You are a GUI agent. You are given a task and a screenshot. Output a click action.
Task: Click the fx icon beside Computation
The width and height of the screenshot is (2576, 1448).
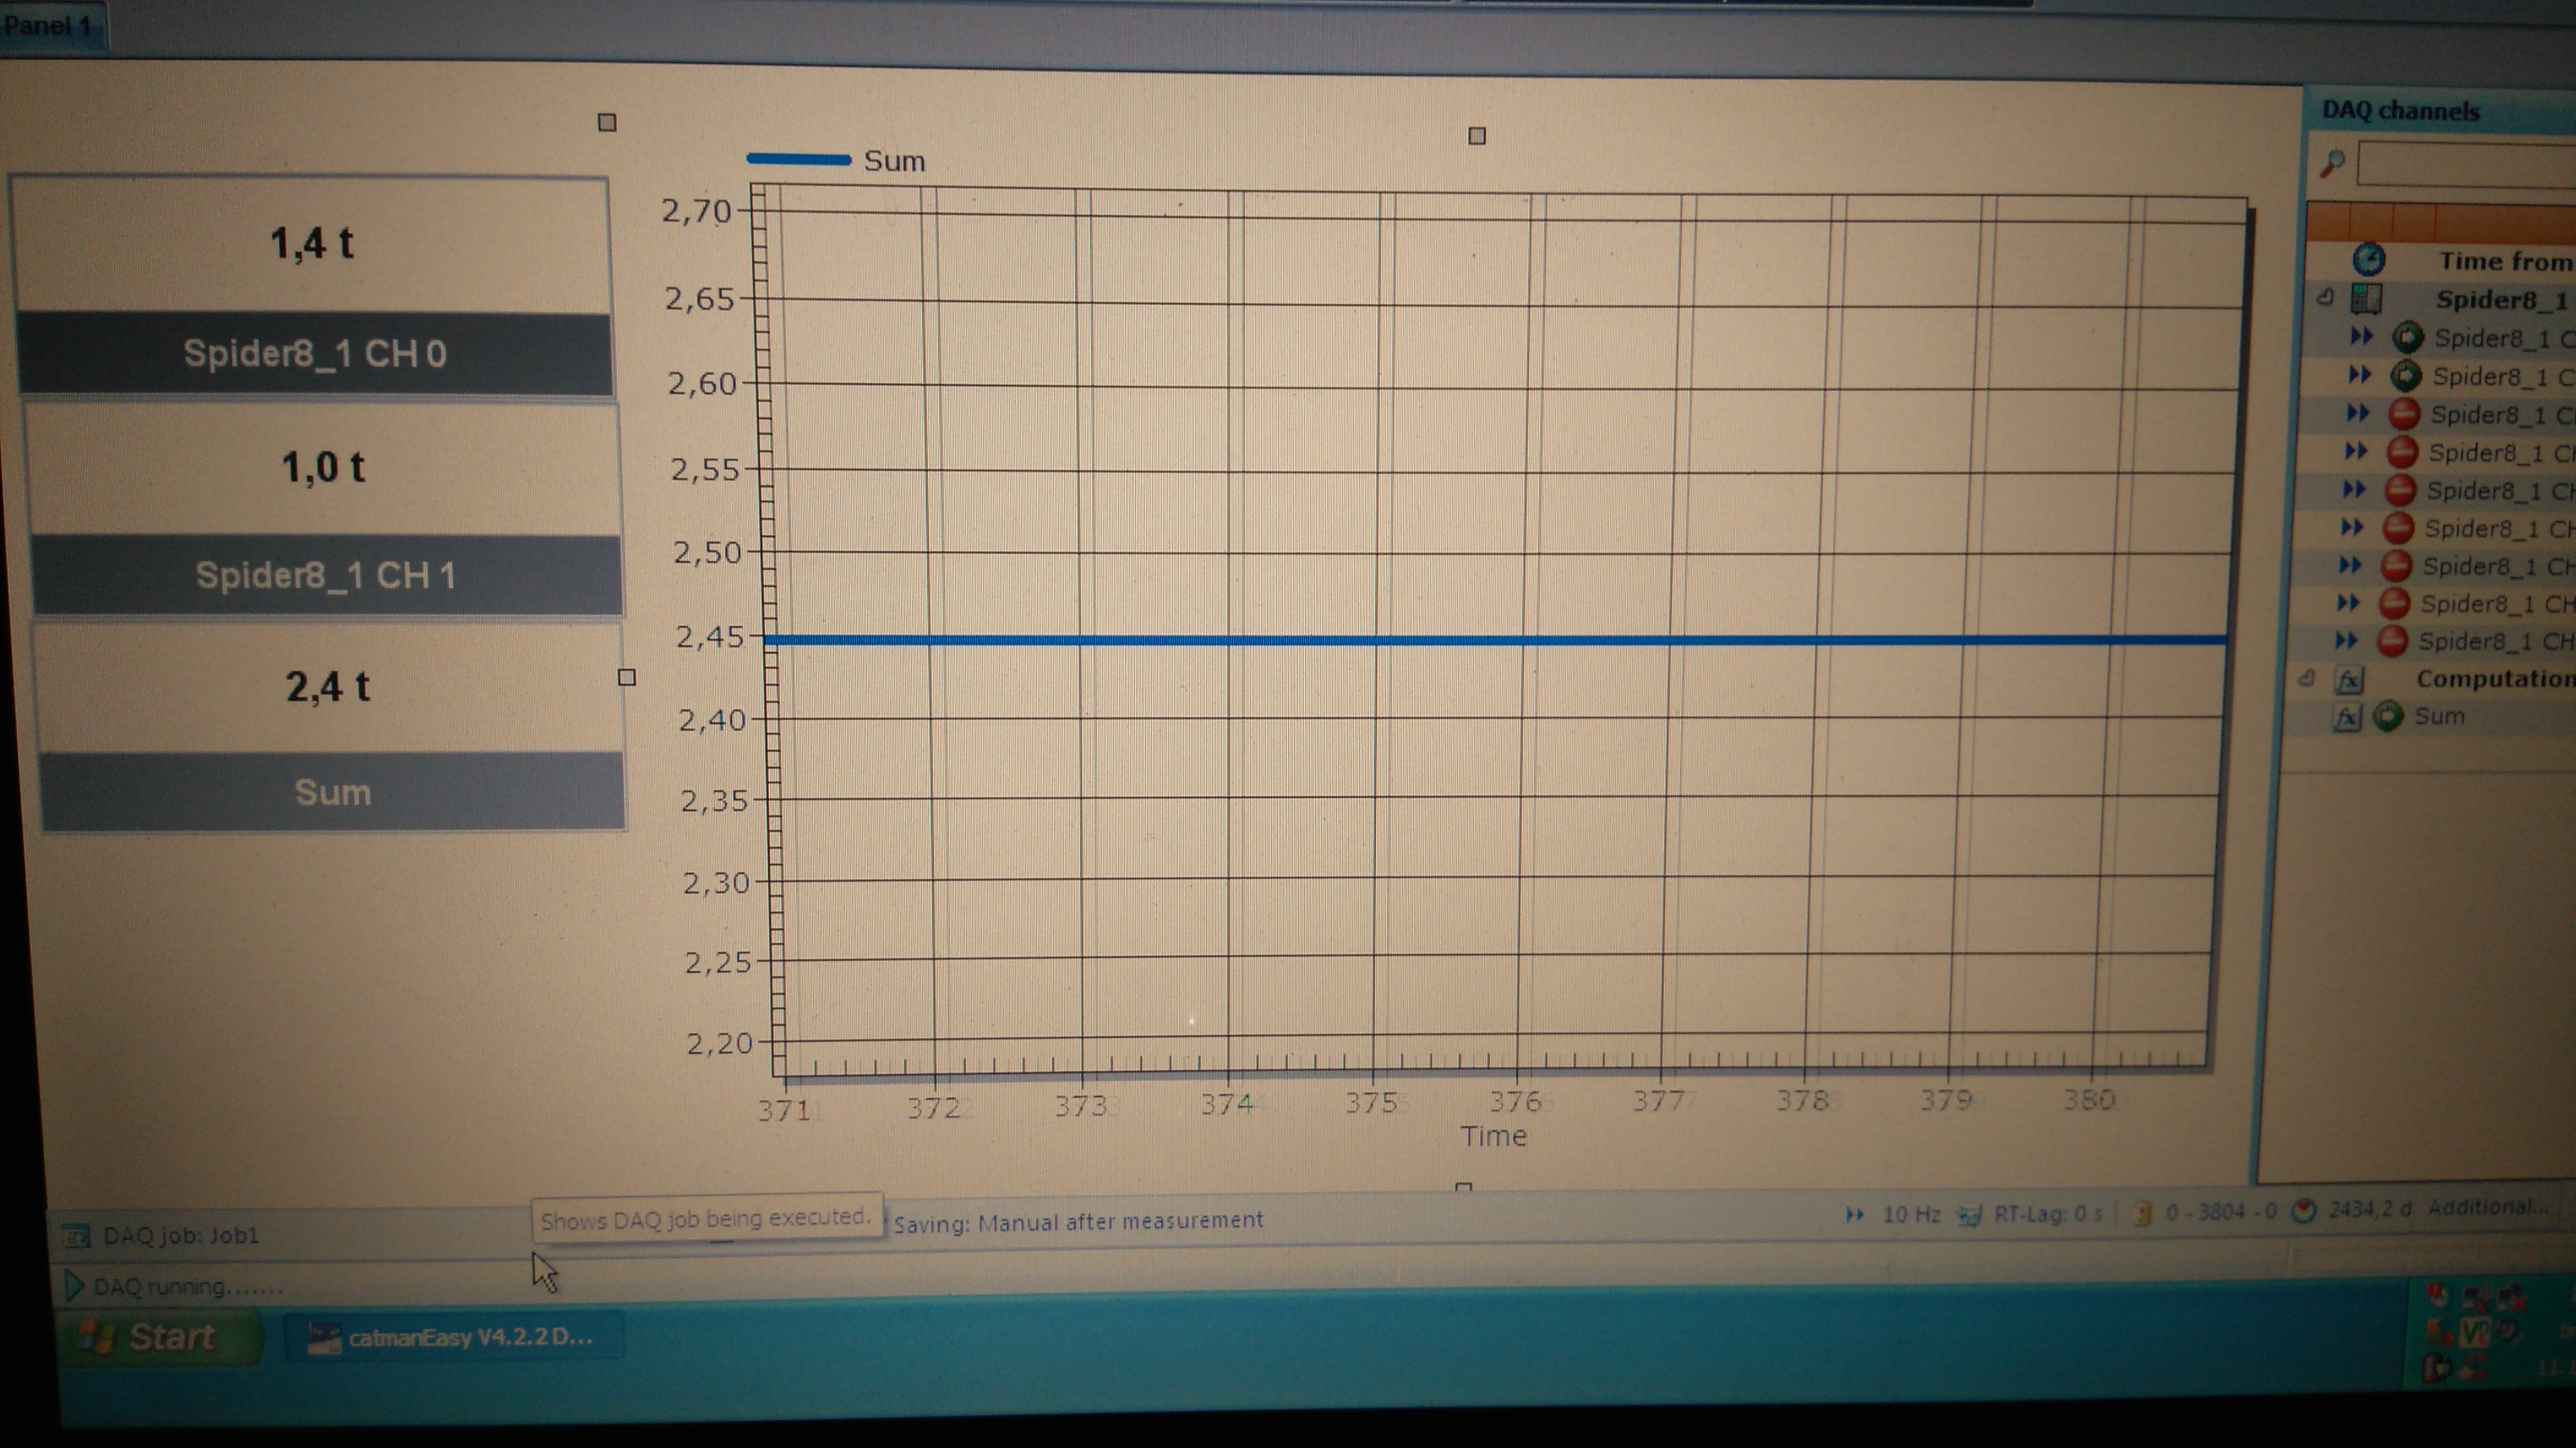pos(2349,680)
